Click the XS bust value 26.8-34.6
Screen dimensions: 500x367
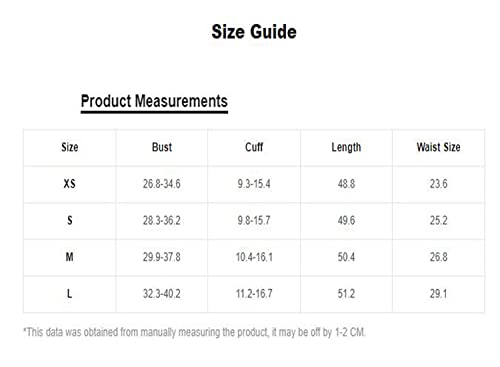click(162, 184)
